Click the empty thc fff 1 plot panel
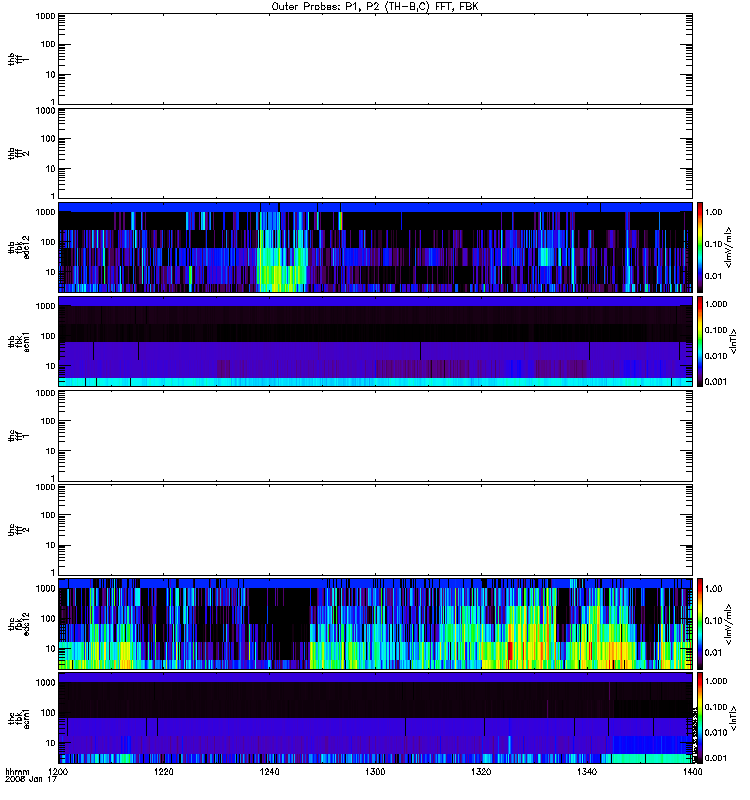The width and height of the screenshot is (750, 800). tap(375, 436)
